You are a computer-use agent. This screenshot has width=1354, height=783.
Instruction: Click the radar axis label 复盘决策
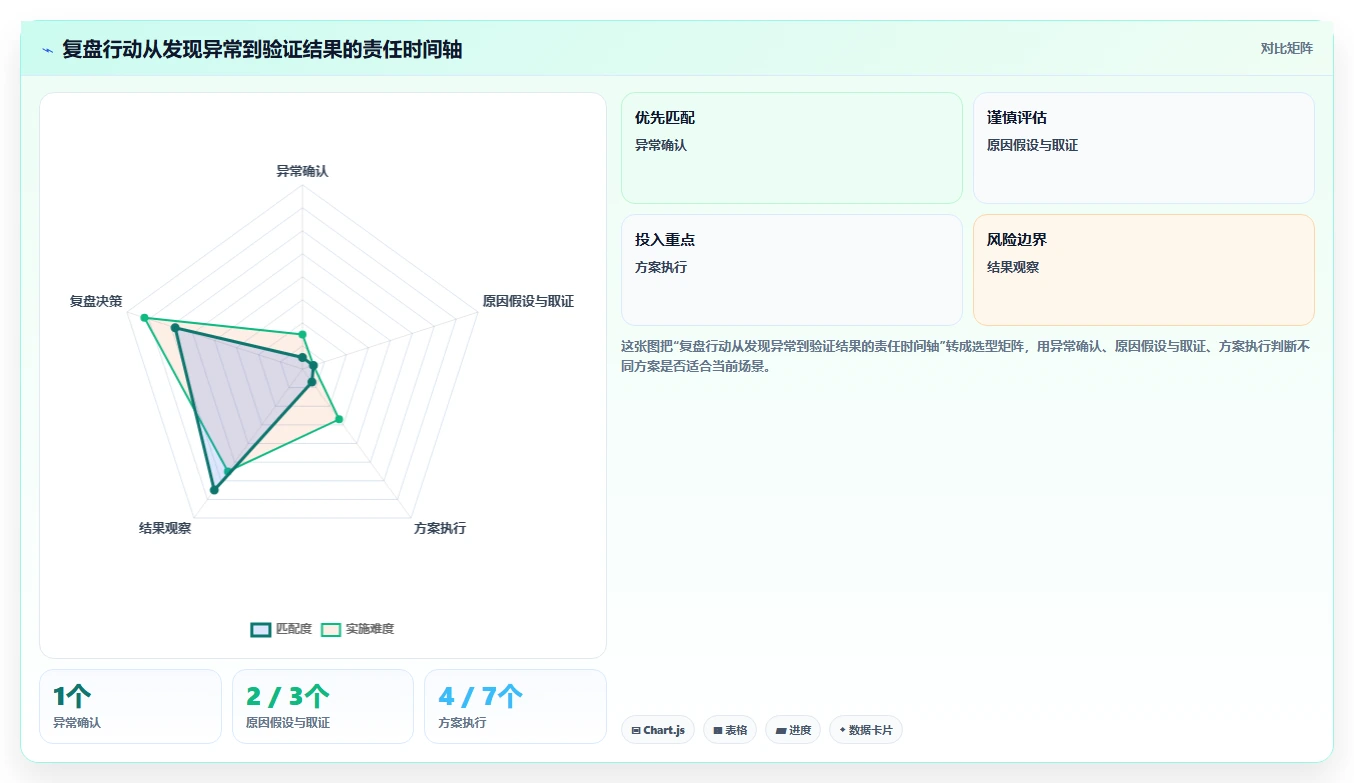[x=96, y=301]
